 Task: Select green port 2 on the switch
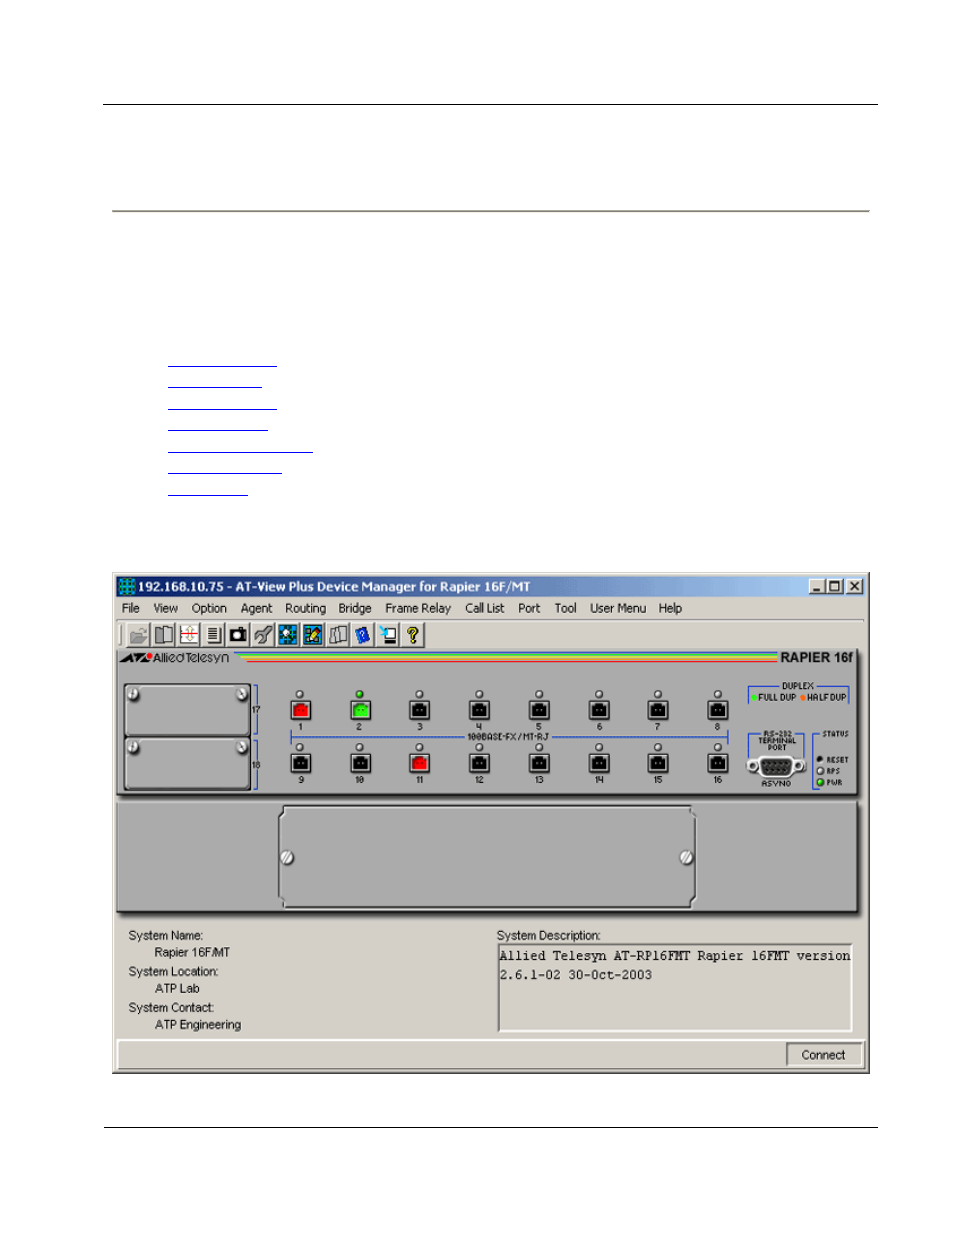point(360,711)
